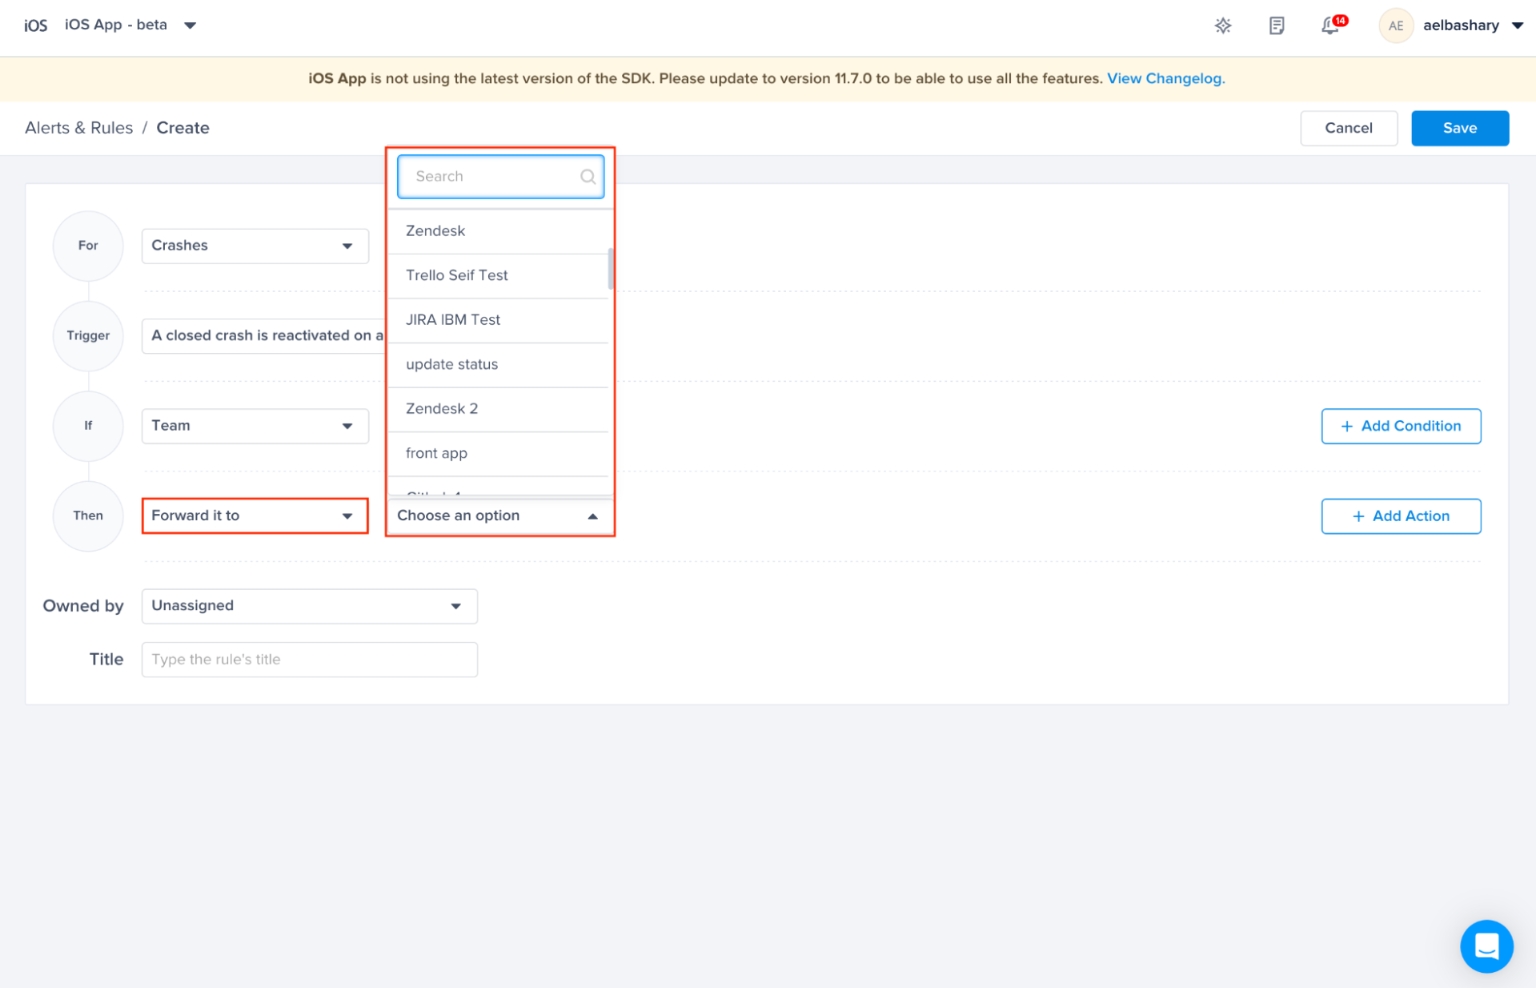Focus the rule Title input field
Viewport: 1536px width, 988px height.
point(309,660)
